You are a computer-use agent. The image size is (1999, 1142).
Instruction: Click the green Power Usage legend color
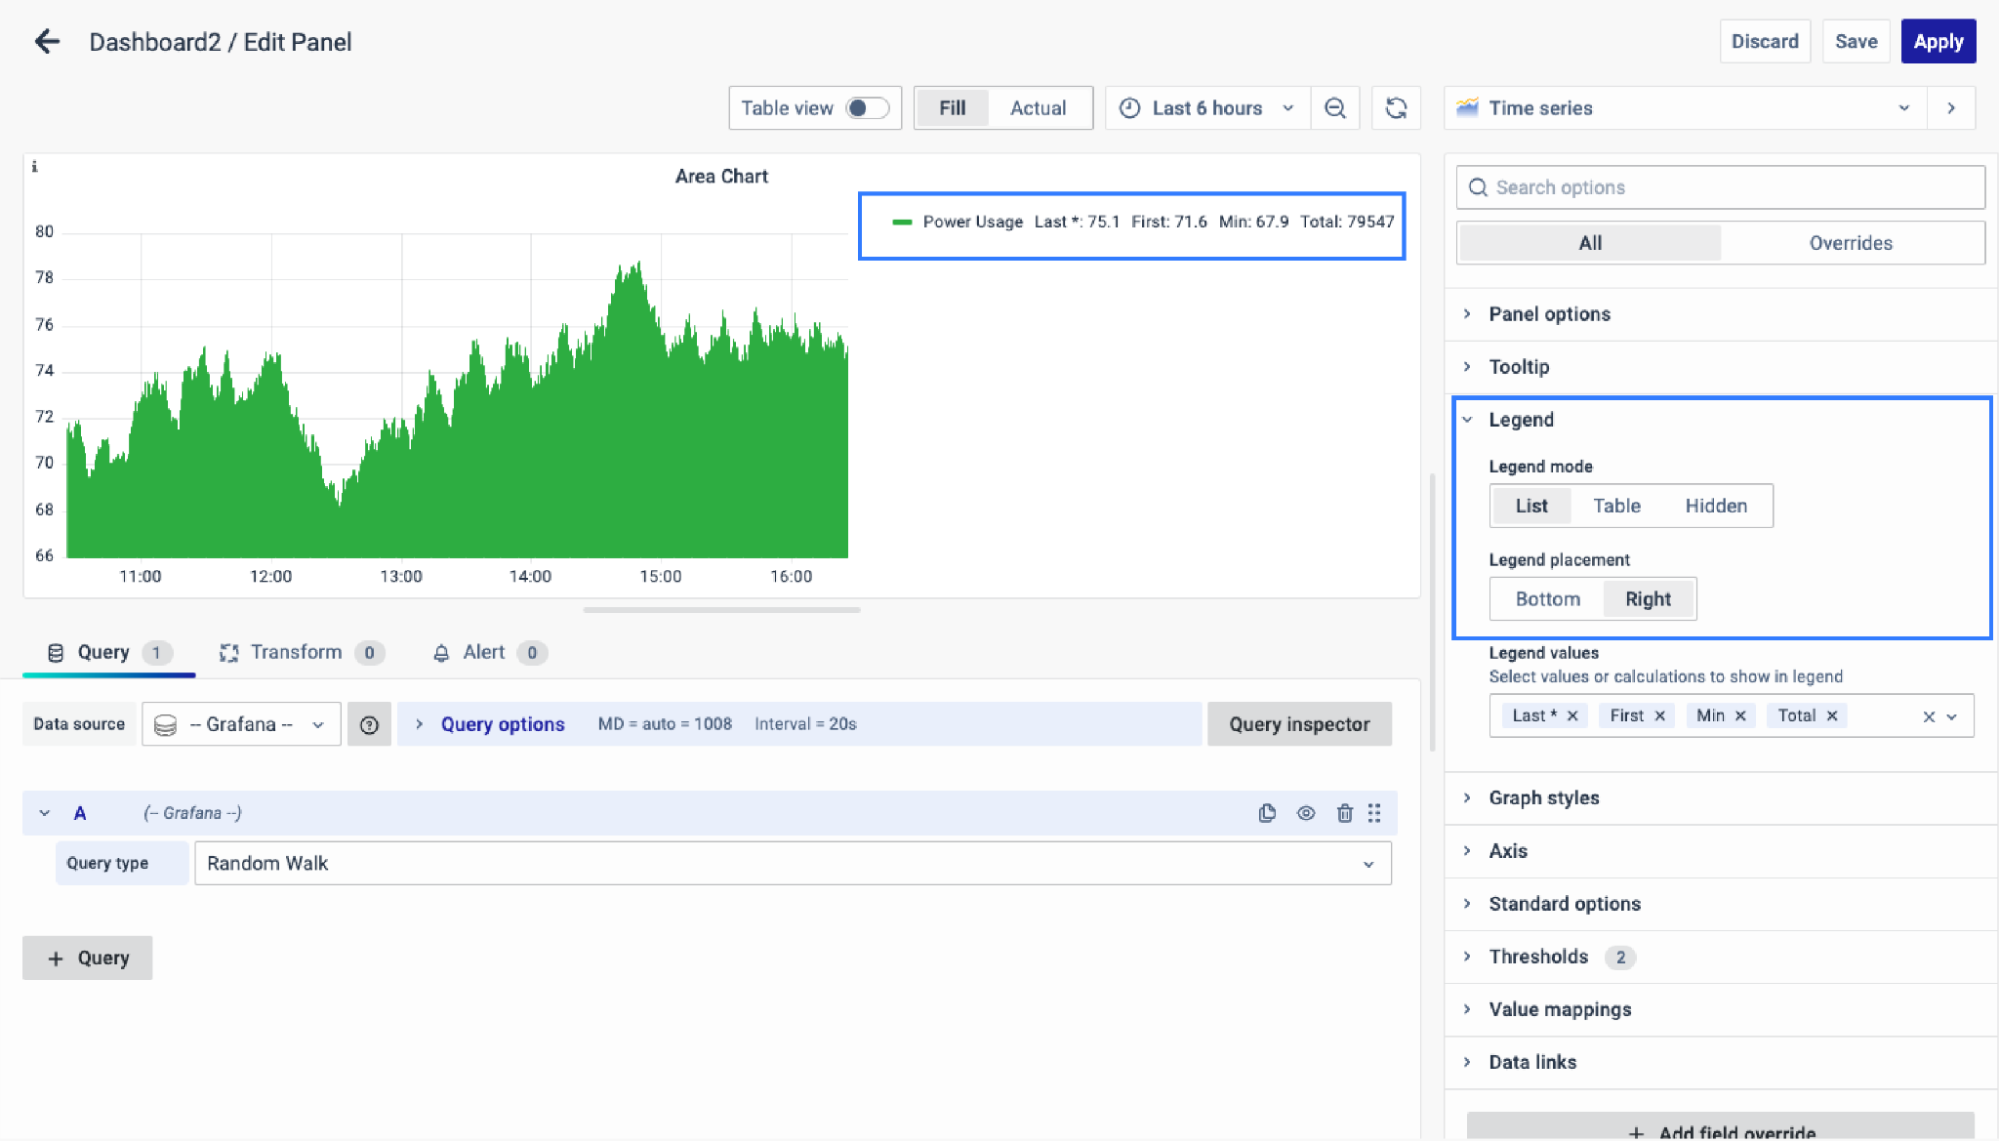(x=902, y=222)
